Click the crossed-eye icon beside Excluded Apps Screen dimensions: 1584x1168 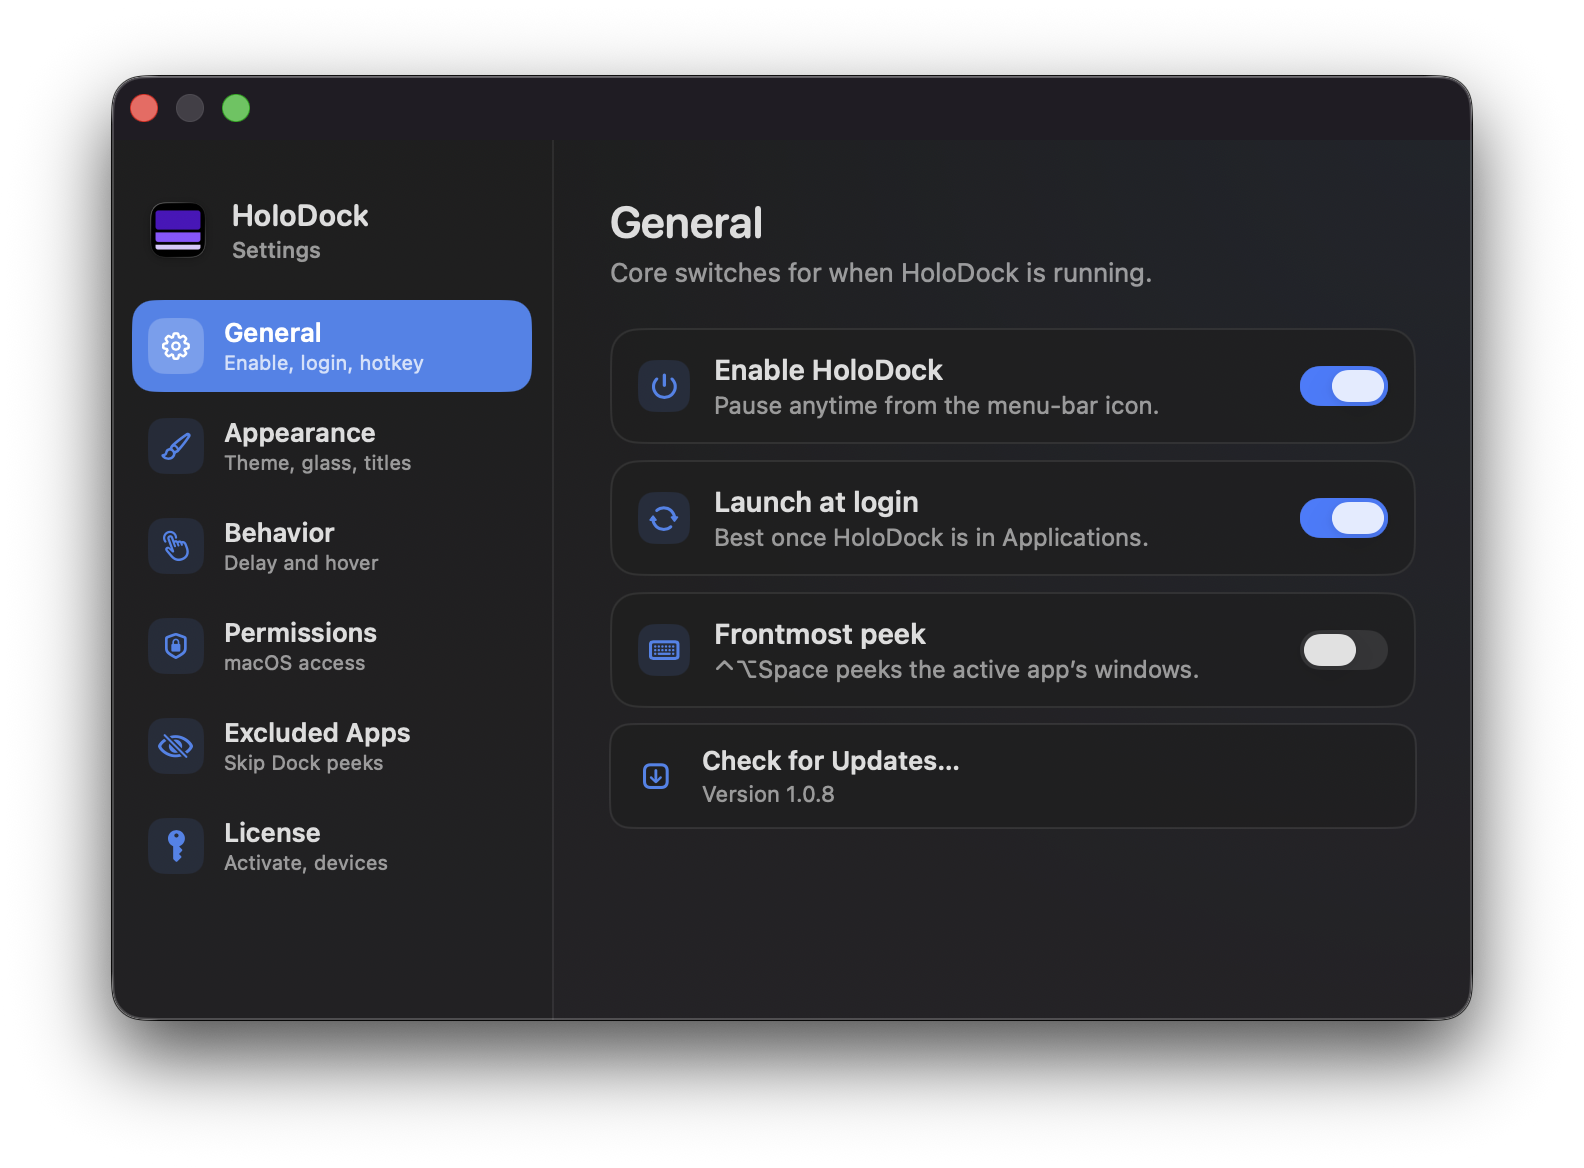tap(176, 746)
